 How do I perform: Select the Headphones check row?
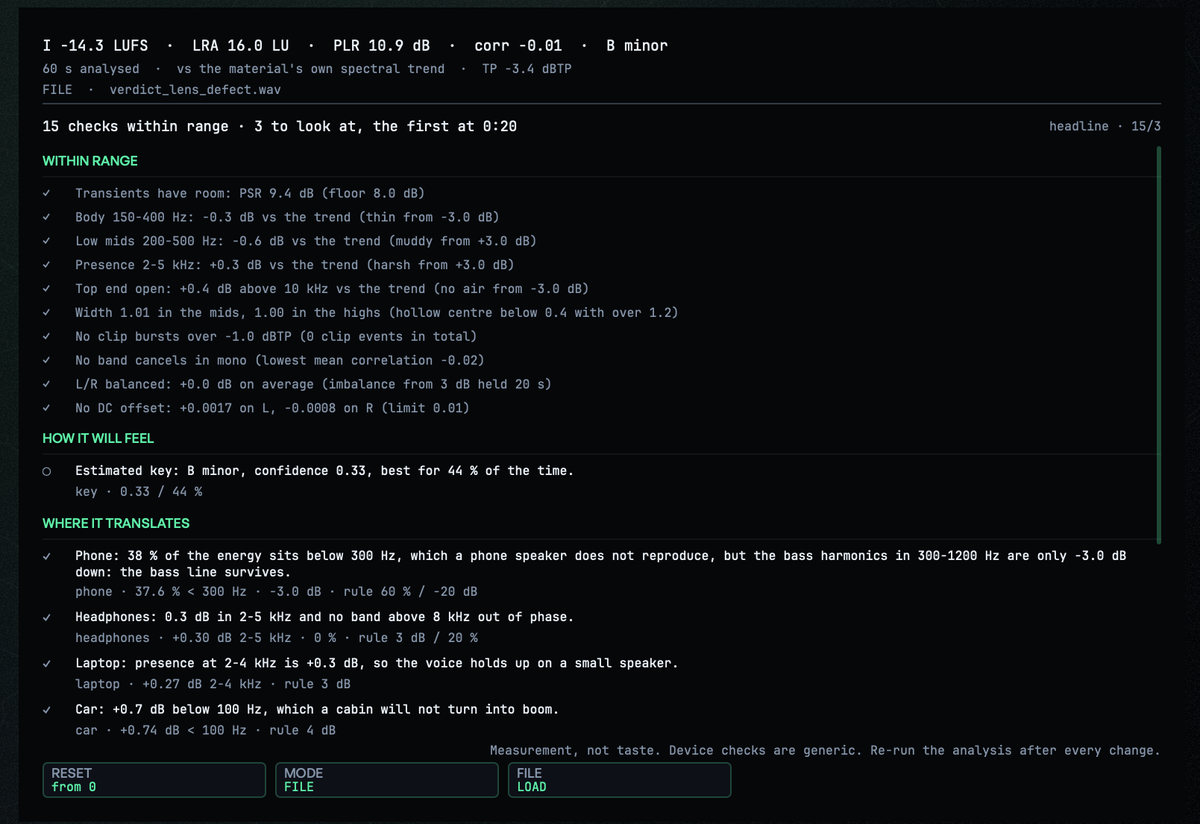tap(601, 627)
